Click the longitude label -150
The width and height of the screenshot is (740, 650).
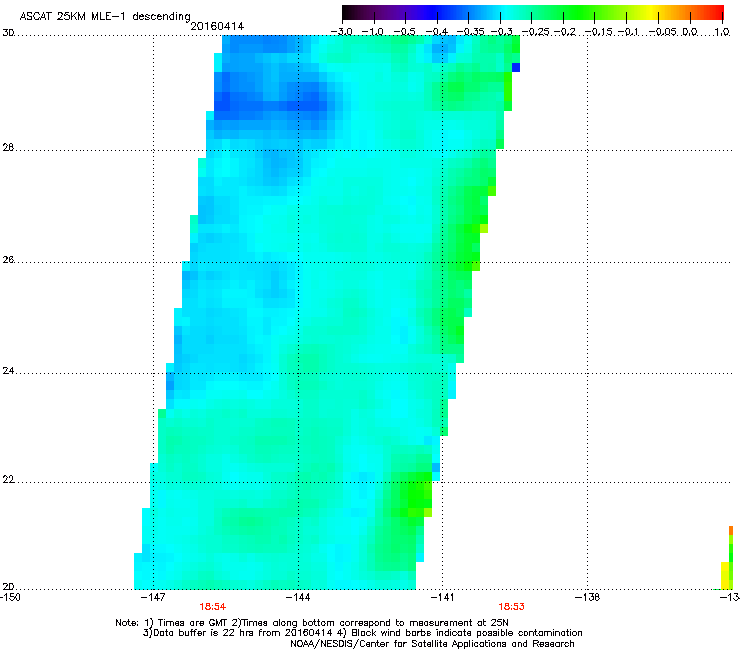pos(10,597)
